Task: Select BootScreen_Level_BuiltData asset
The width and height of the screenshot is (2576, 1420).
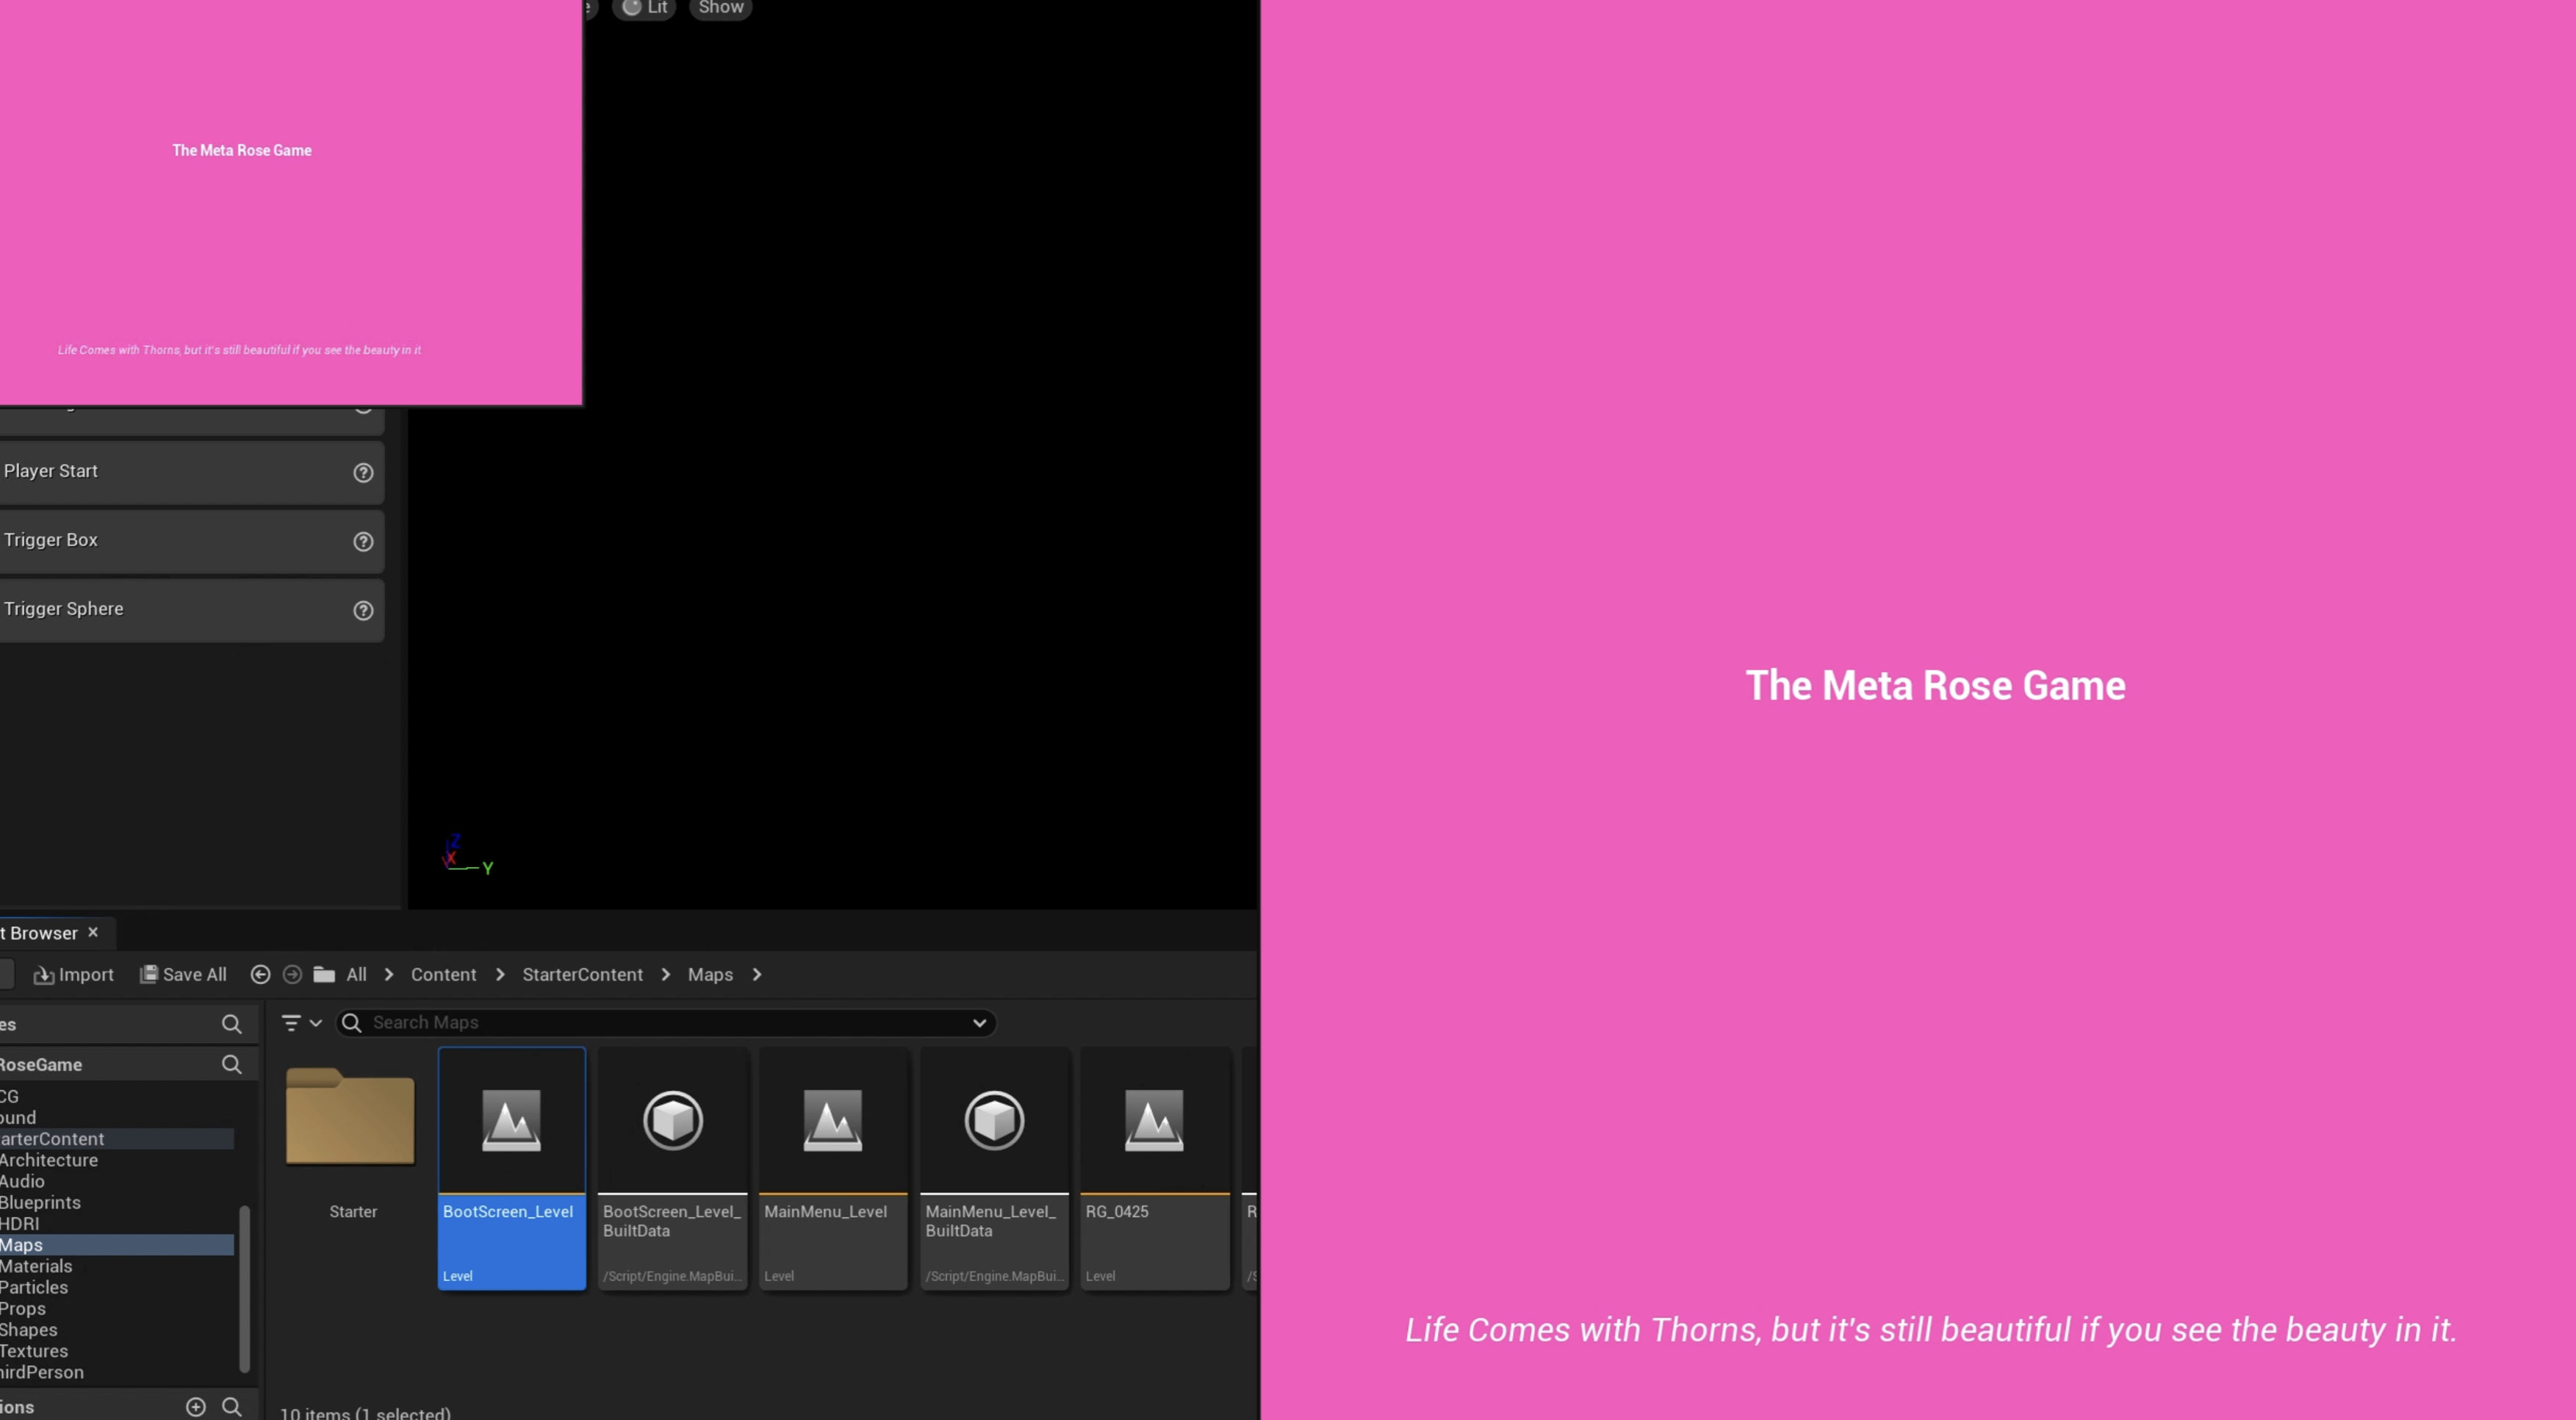Action: [673, 1168]
